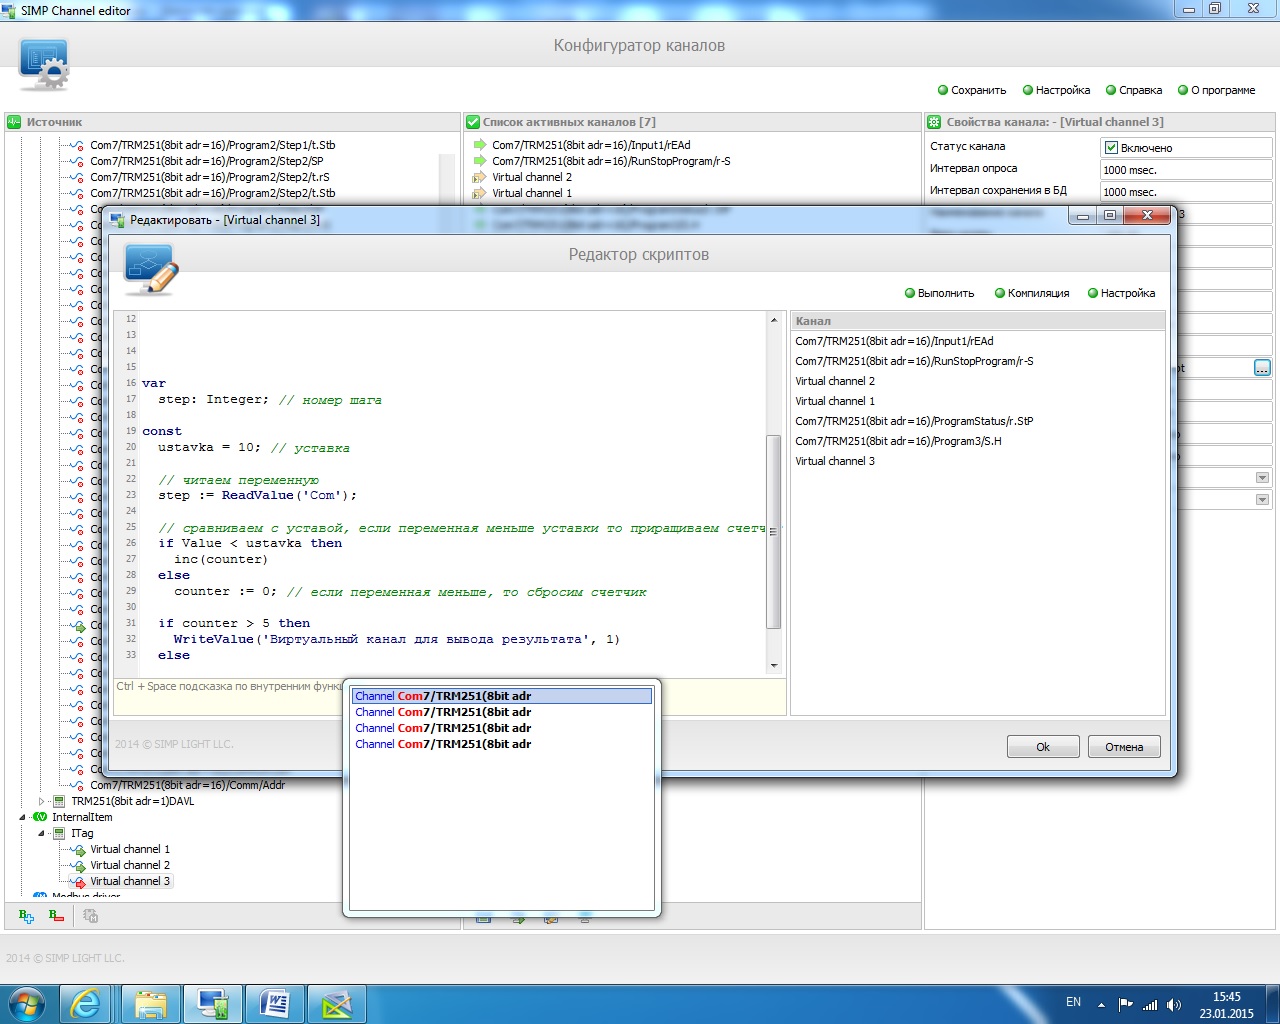Open Настройка in the script editor toolbar
This screenshot has height=1024, width=1280.
(1121, 293)
